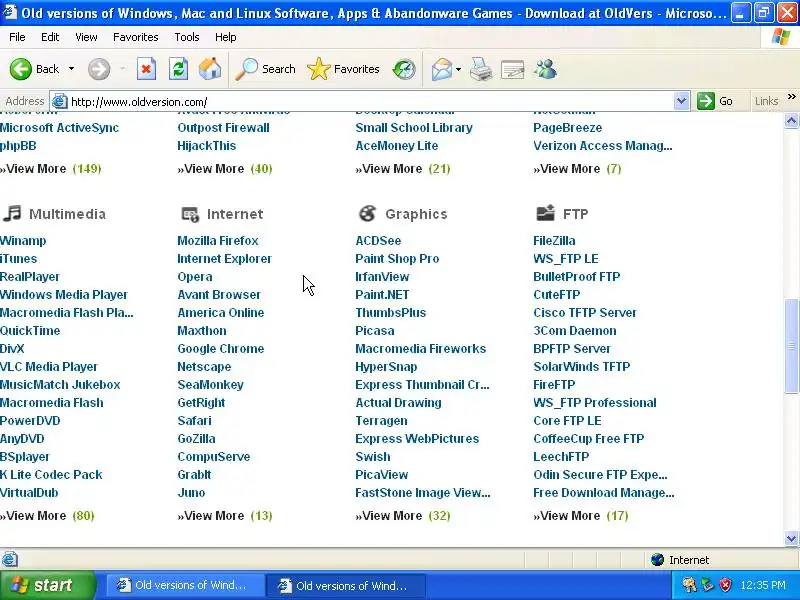This screenshot has width=800, height=600.
Task: Open the Winamp link
Action: tap(23, 240)
